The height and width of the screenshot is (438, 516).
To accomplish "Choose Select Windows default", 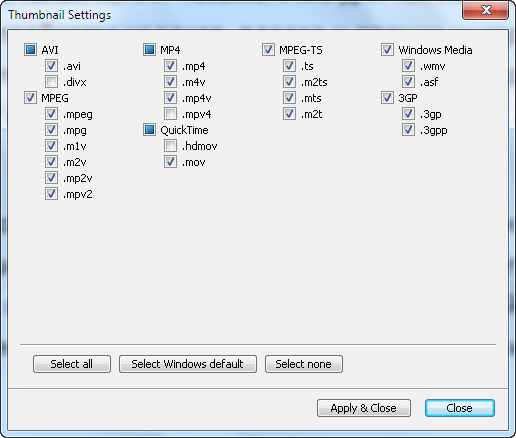I will point(188,364).
